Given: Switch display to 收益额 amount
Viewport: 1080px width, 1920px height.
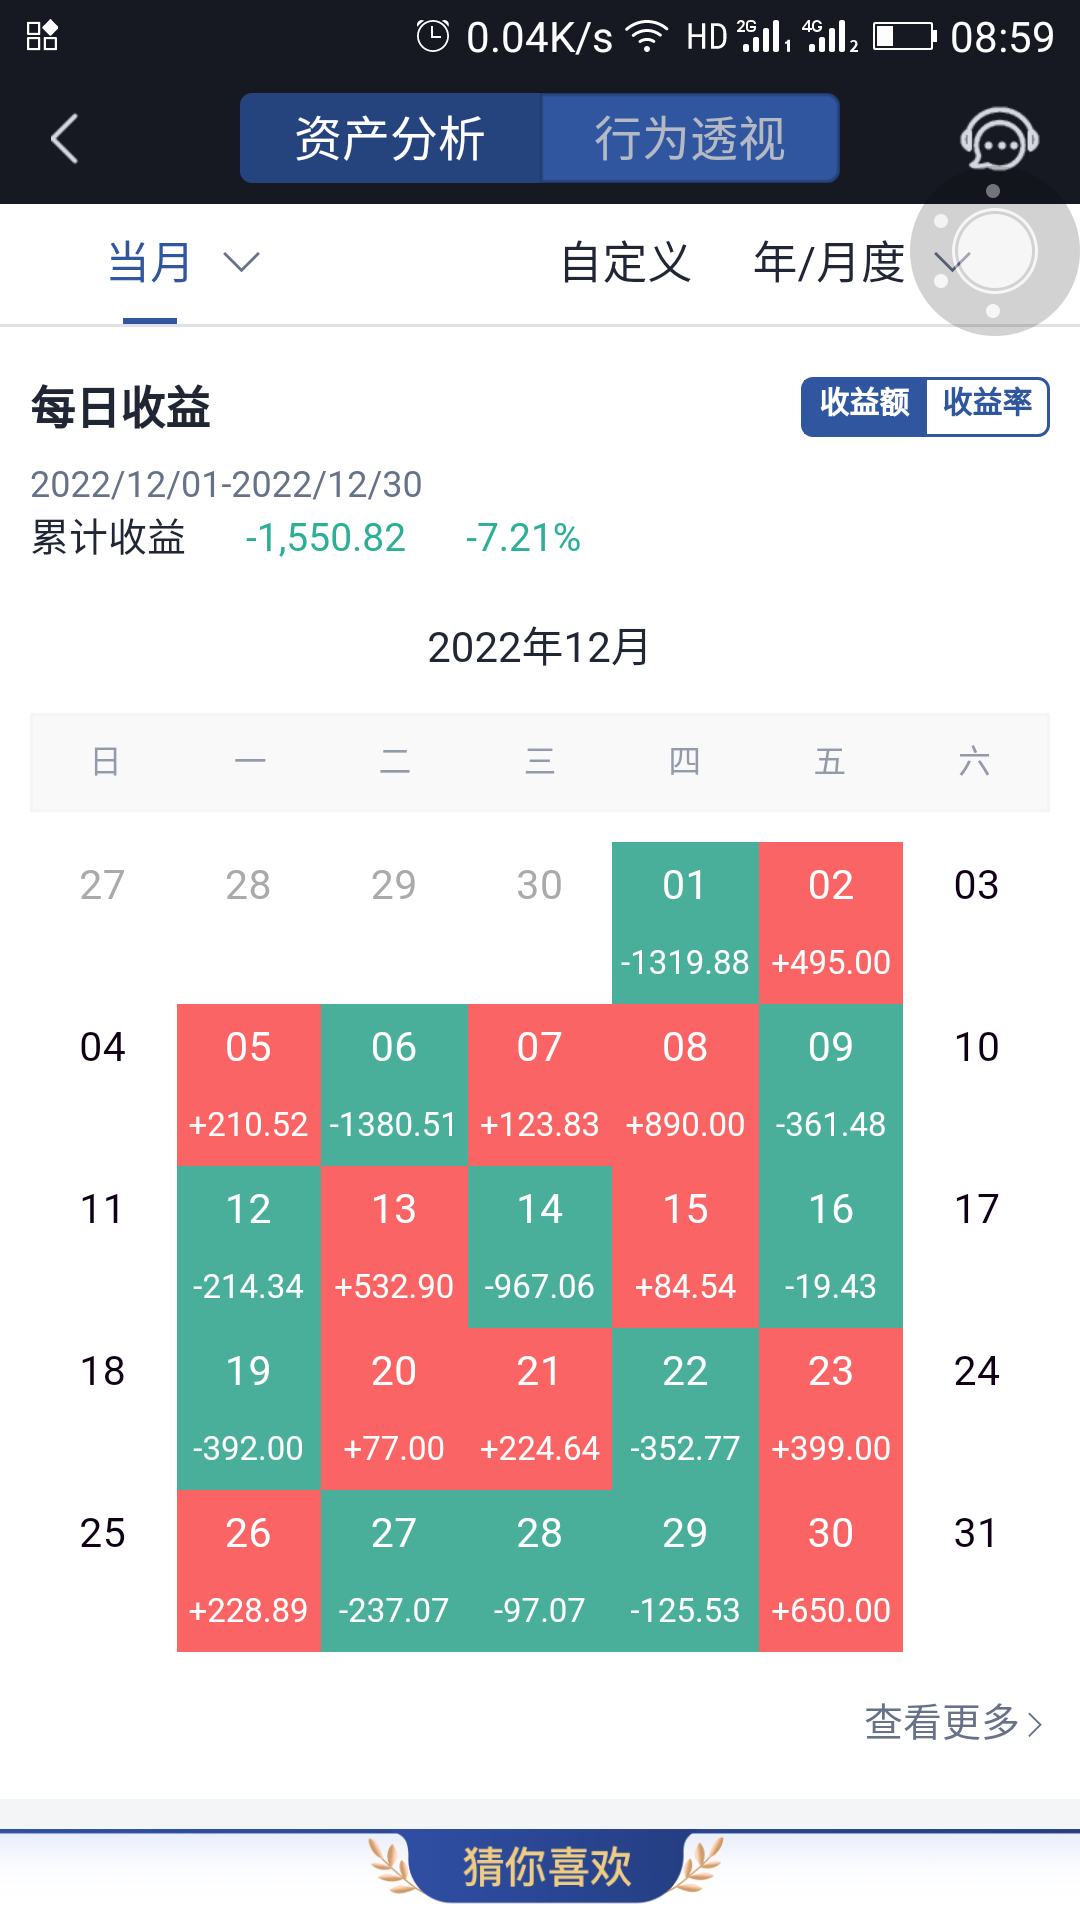Looking at the screenshot, I should pyautogui.click(x=865, y=406).
